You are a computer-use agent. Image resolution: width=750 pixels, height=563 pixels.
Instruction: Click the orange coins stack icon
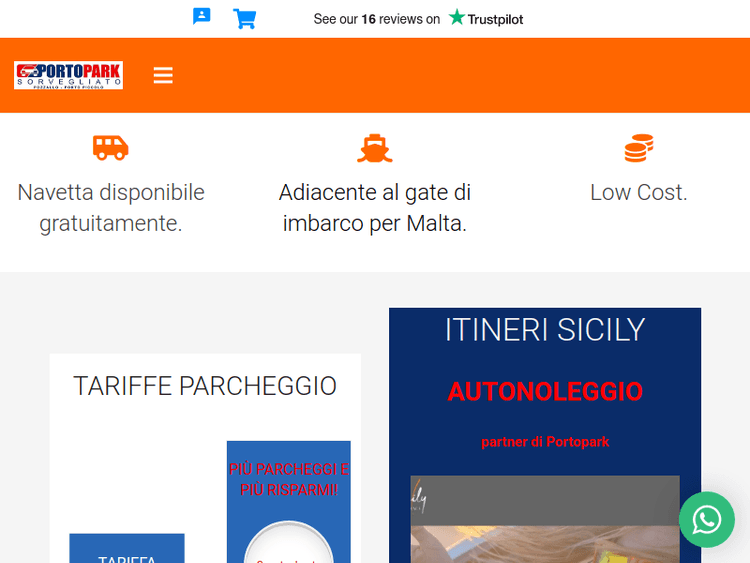pyautogui.click(x=639, y=148)
